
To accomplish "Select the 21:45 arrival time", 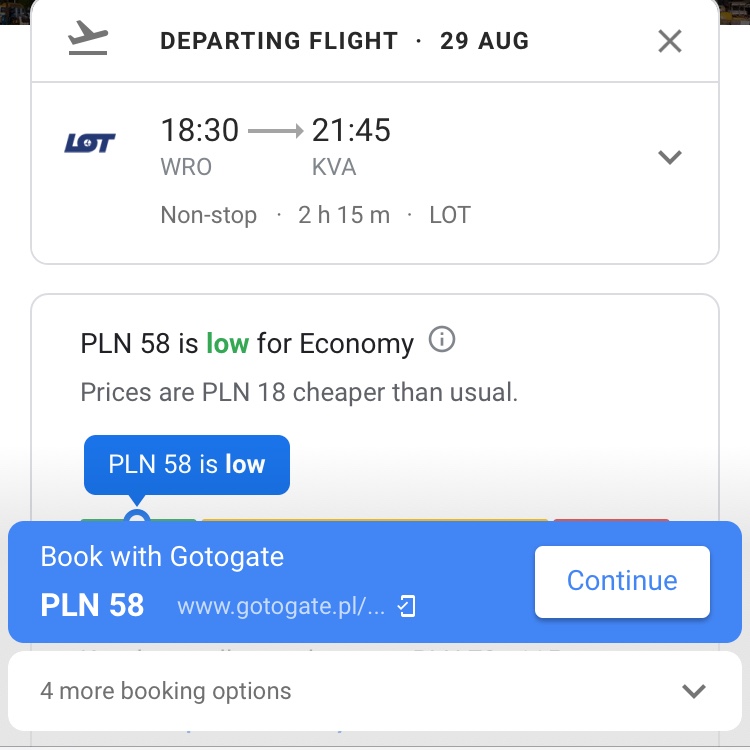I will pyautogui.click(x=351, y=130).
